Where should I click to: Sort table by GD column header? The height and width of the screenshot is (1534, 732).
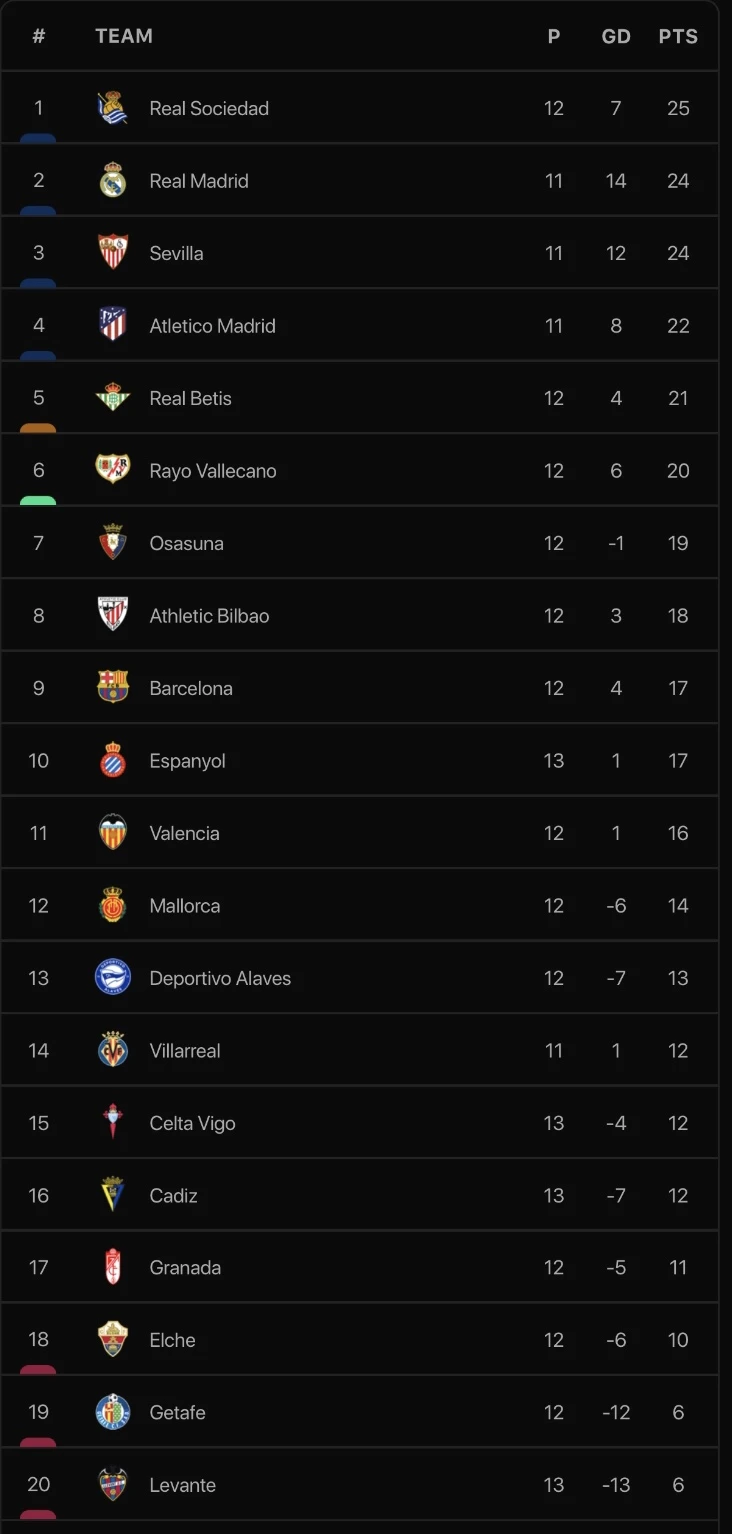616,36
